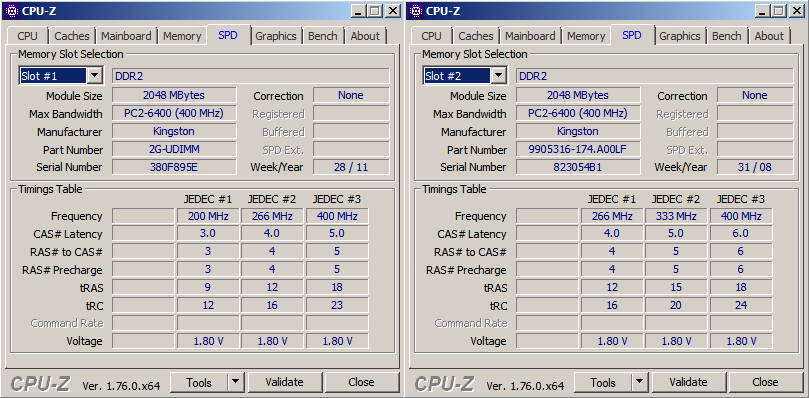Click part number 2G-UDIMM field
The height and width of the screenshot is (398, 809).
point(174,150)
